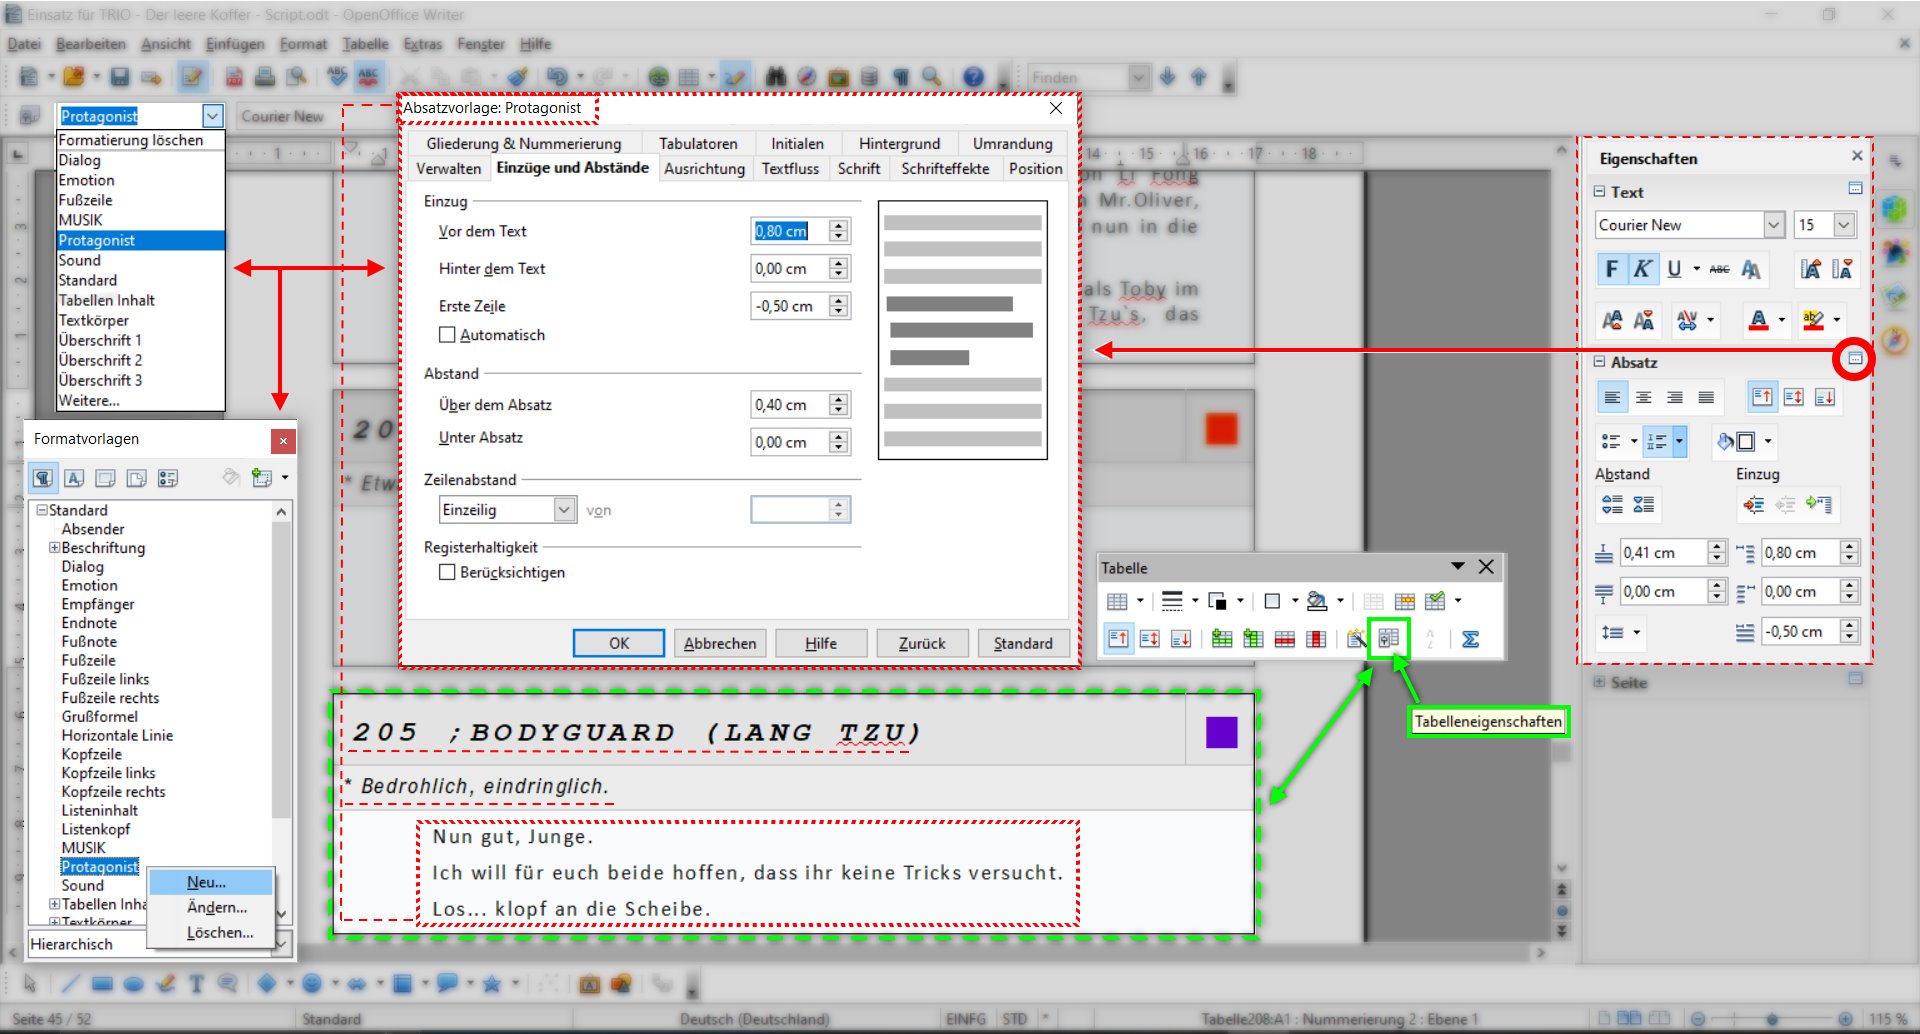Switch to the Schrifteffekte tab
Viewport: 1920px width, 1034px height.
(x=945, y=169)
